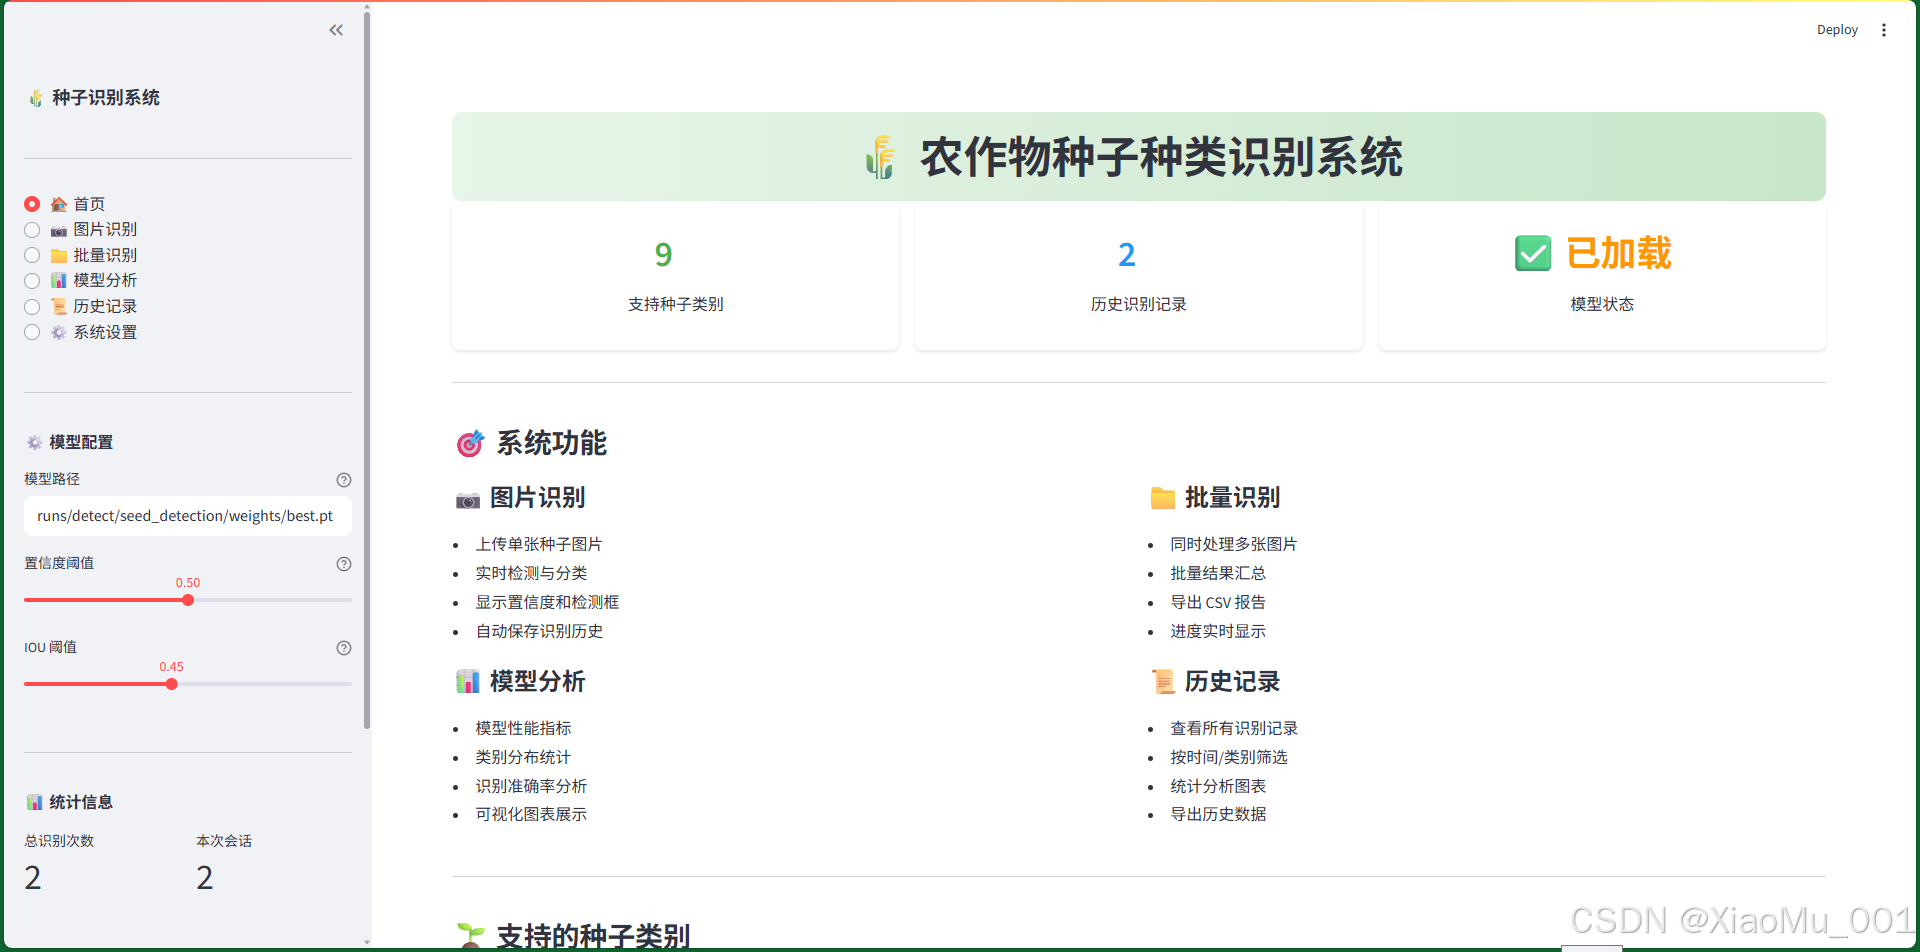
Task: Click the home icon beside 首页
Action: (x=59, y=204)
